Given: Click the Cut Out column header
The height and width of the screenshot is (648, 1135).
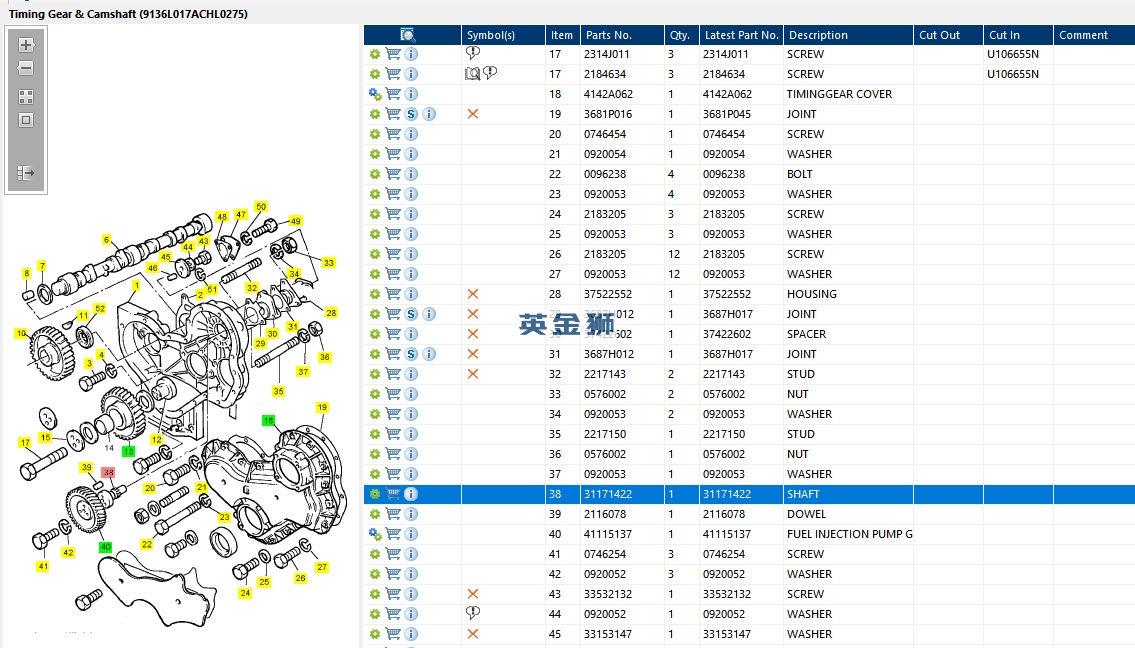Looking at the screenshot, I should pos(948,35).
